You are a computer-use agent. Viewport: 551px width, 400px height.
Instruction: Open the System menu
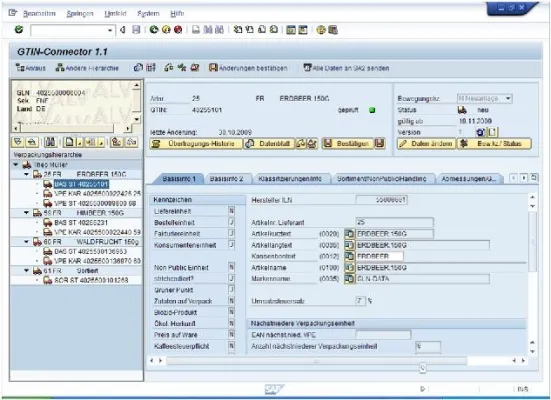148,14
